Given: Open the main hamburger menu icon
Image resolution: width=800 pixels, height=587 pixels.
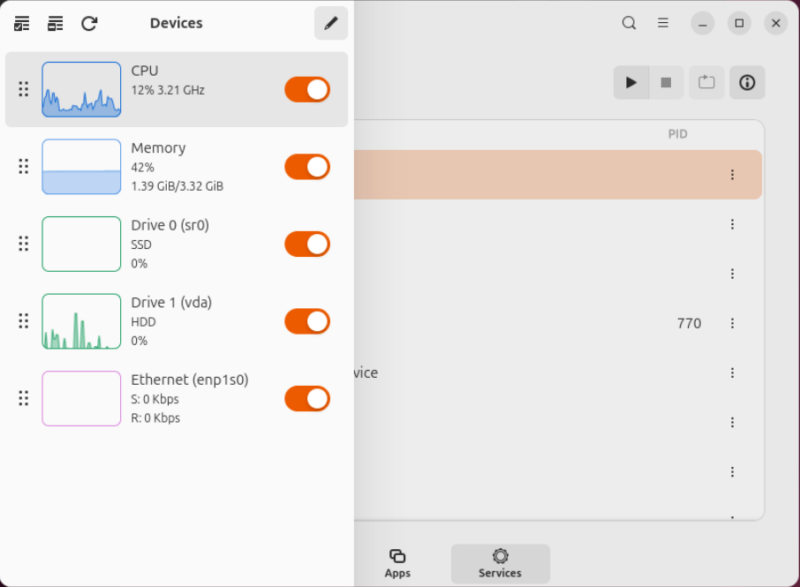Looking at the screenshot, I should click(x=663, y=22).
